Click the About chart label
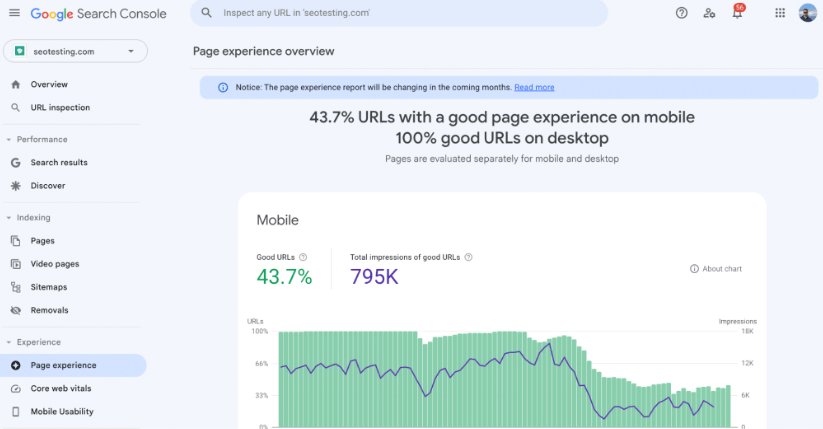 point(722,268)
